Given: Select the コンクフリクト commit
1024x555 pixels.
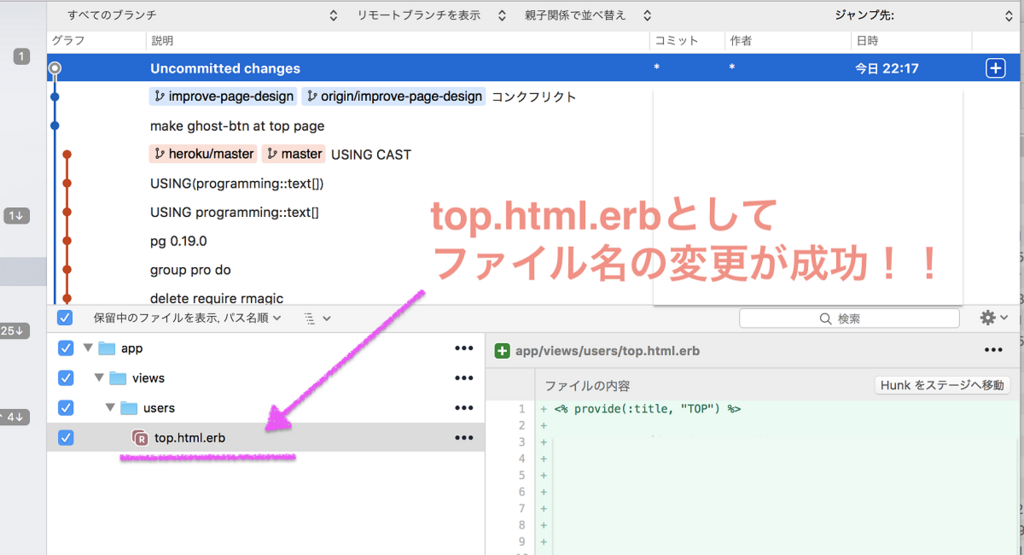Looking at the screenshot, I should pos(534,97).
